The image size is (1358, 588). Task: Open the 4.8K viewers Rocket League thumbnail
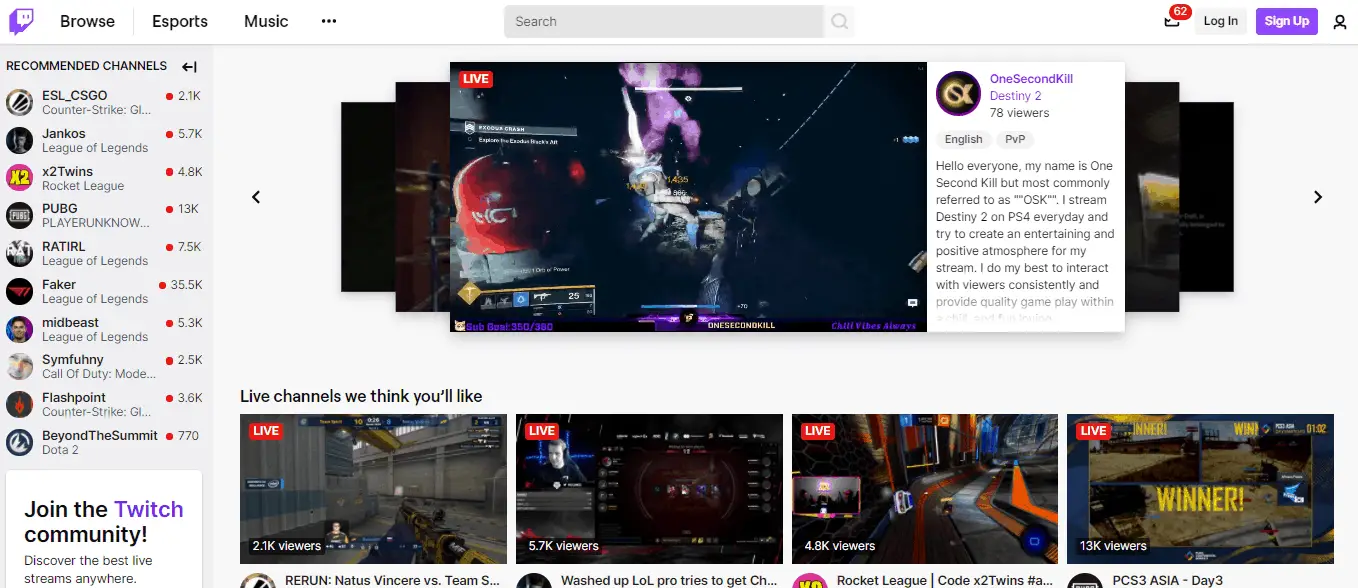[x=925, y=489]
